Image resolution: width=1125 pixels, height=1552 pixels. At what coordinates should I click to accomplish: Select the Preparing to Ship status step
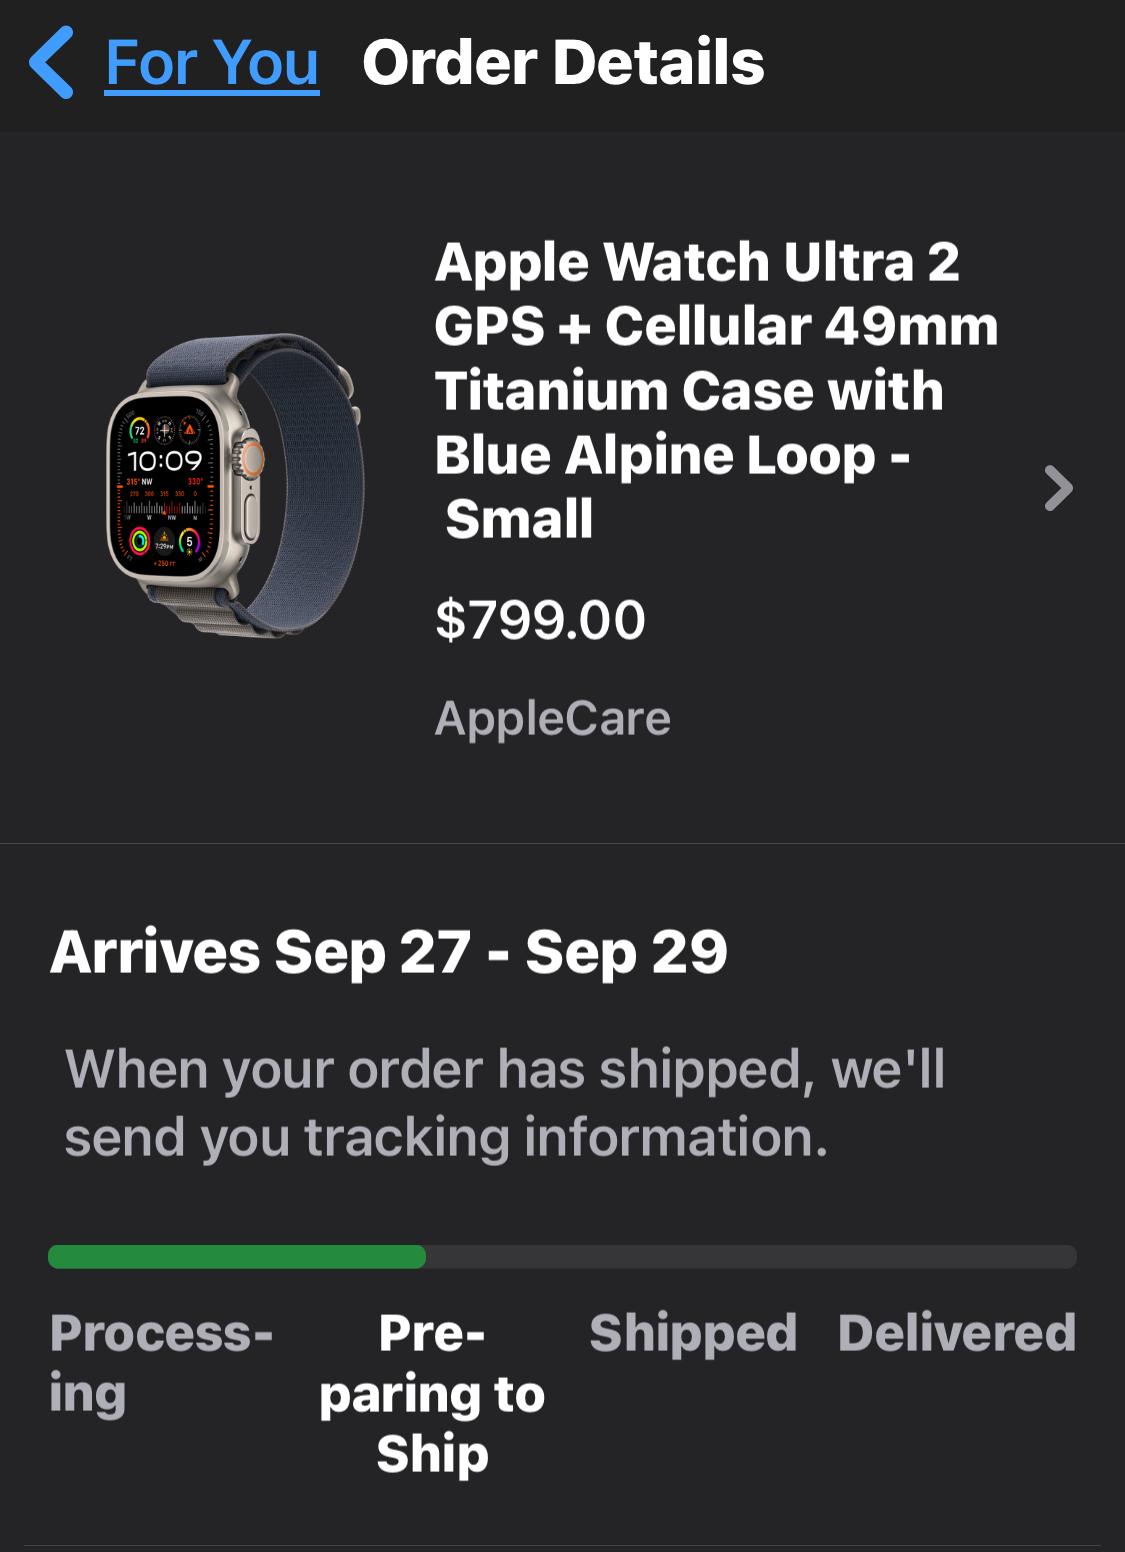pos(432,1393)
